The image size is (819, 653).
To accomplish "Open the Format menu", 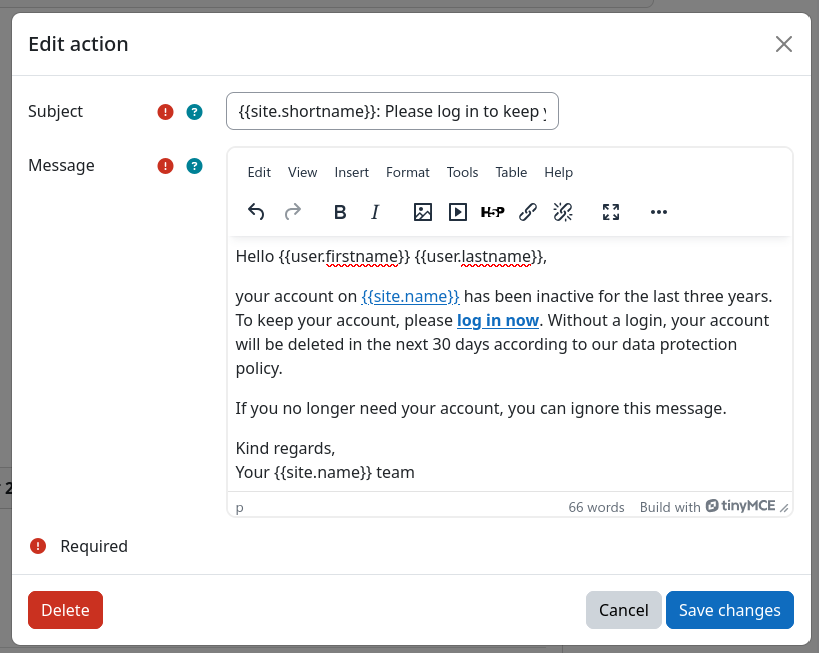I will coord(407,172).
